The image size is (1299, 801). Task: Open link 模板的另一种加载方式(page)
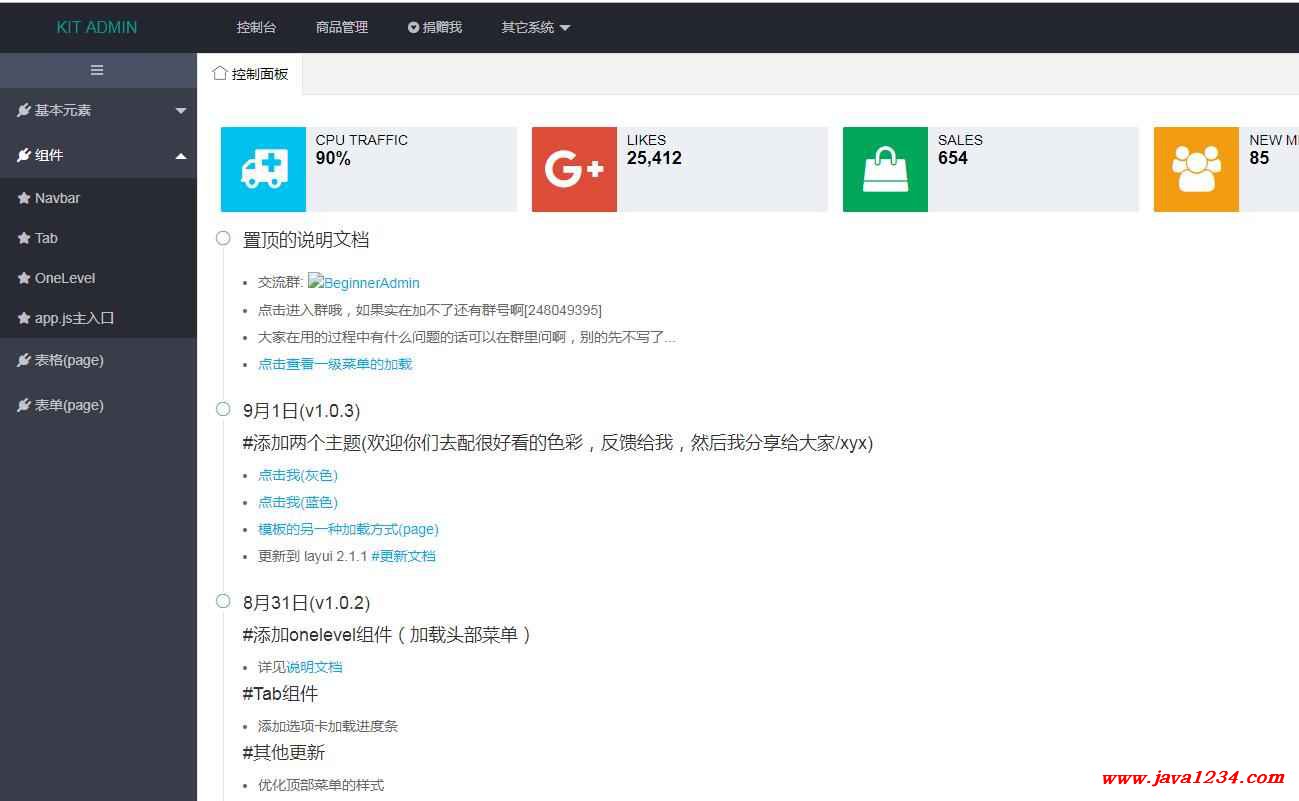348,529
